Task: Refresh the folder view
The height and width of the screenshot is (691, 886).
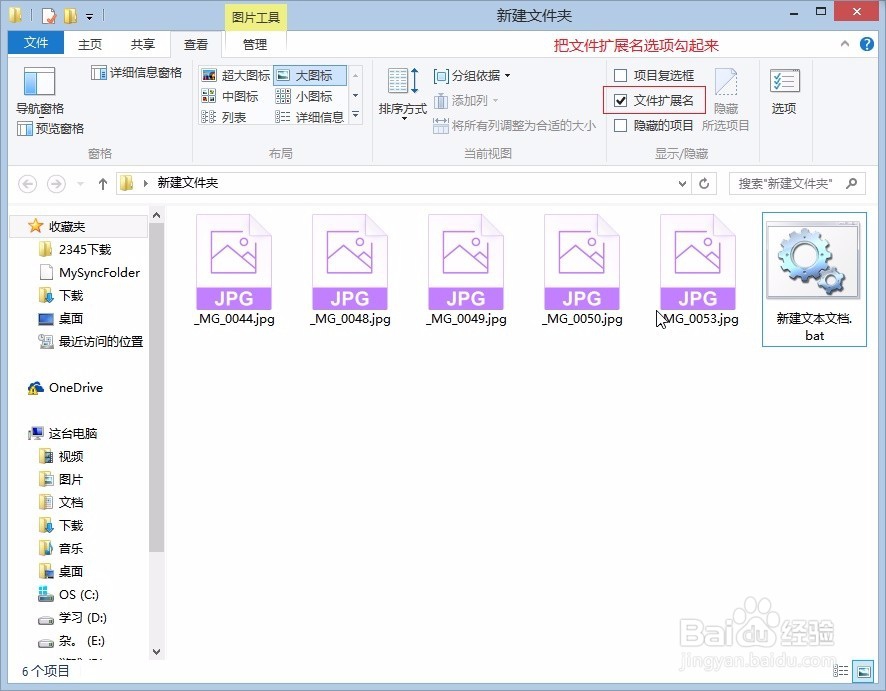Action: (705, 183)
